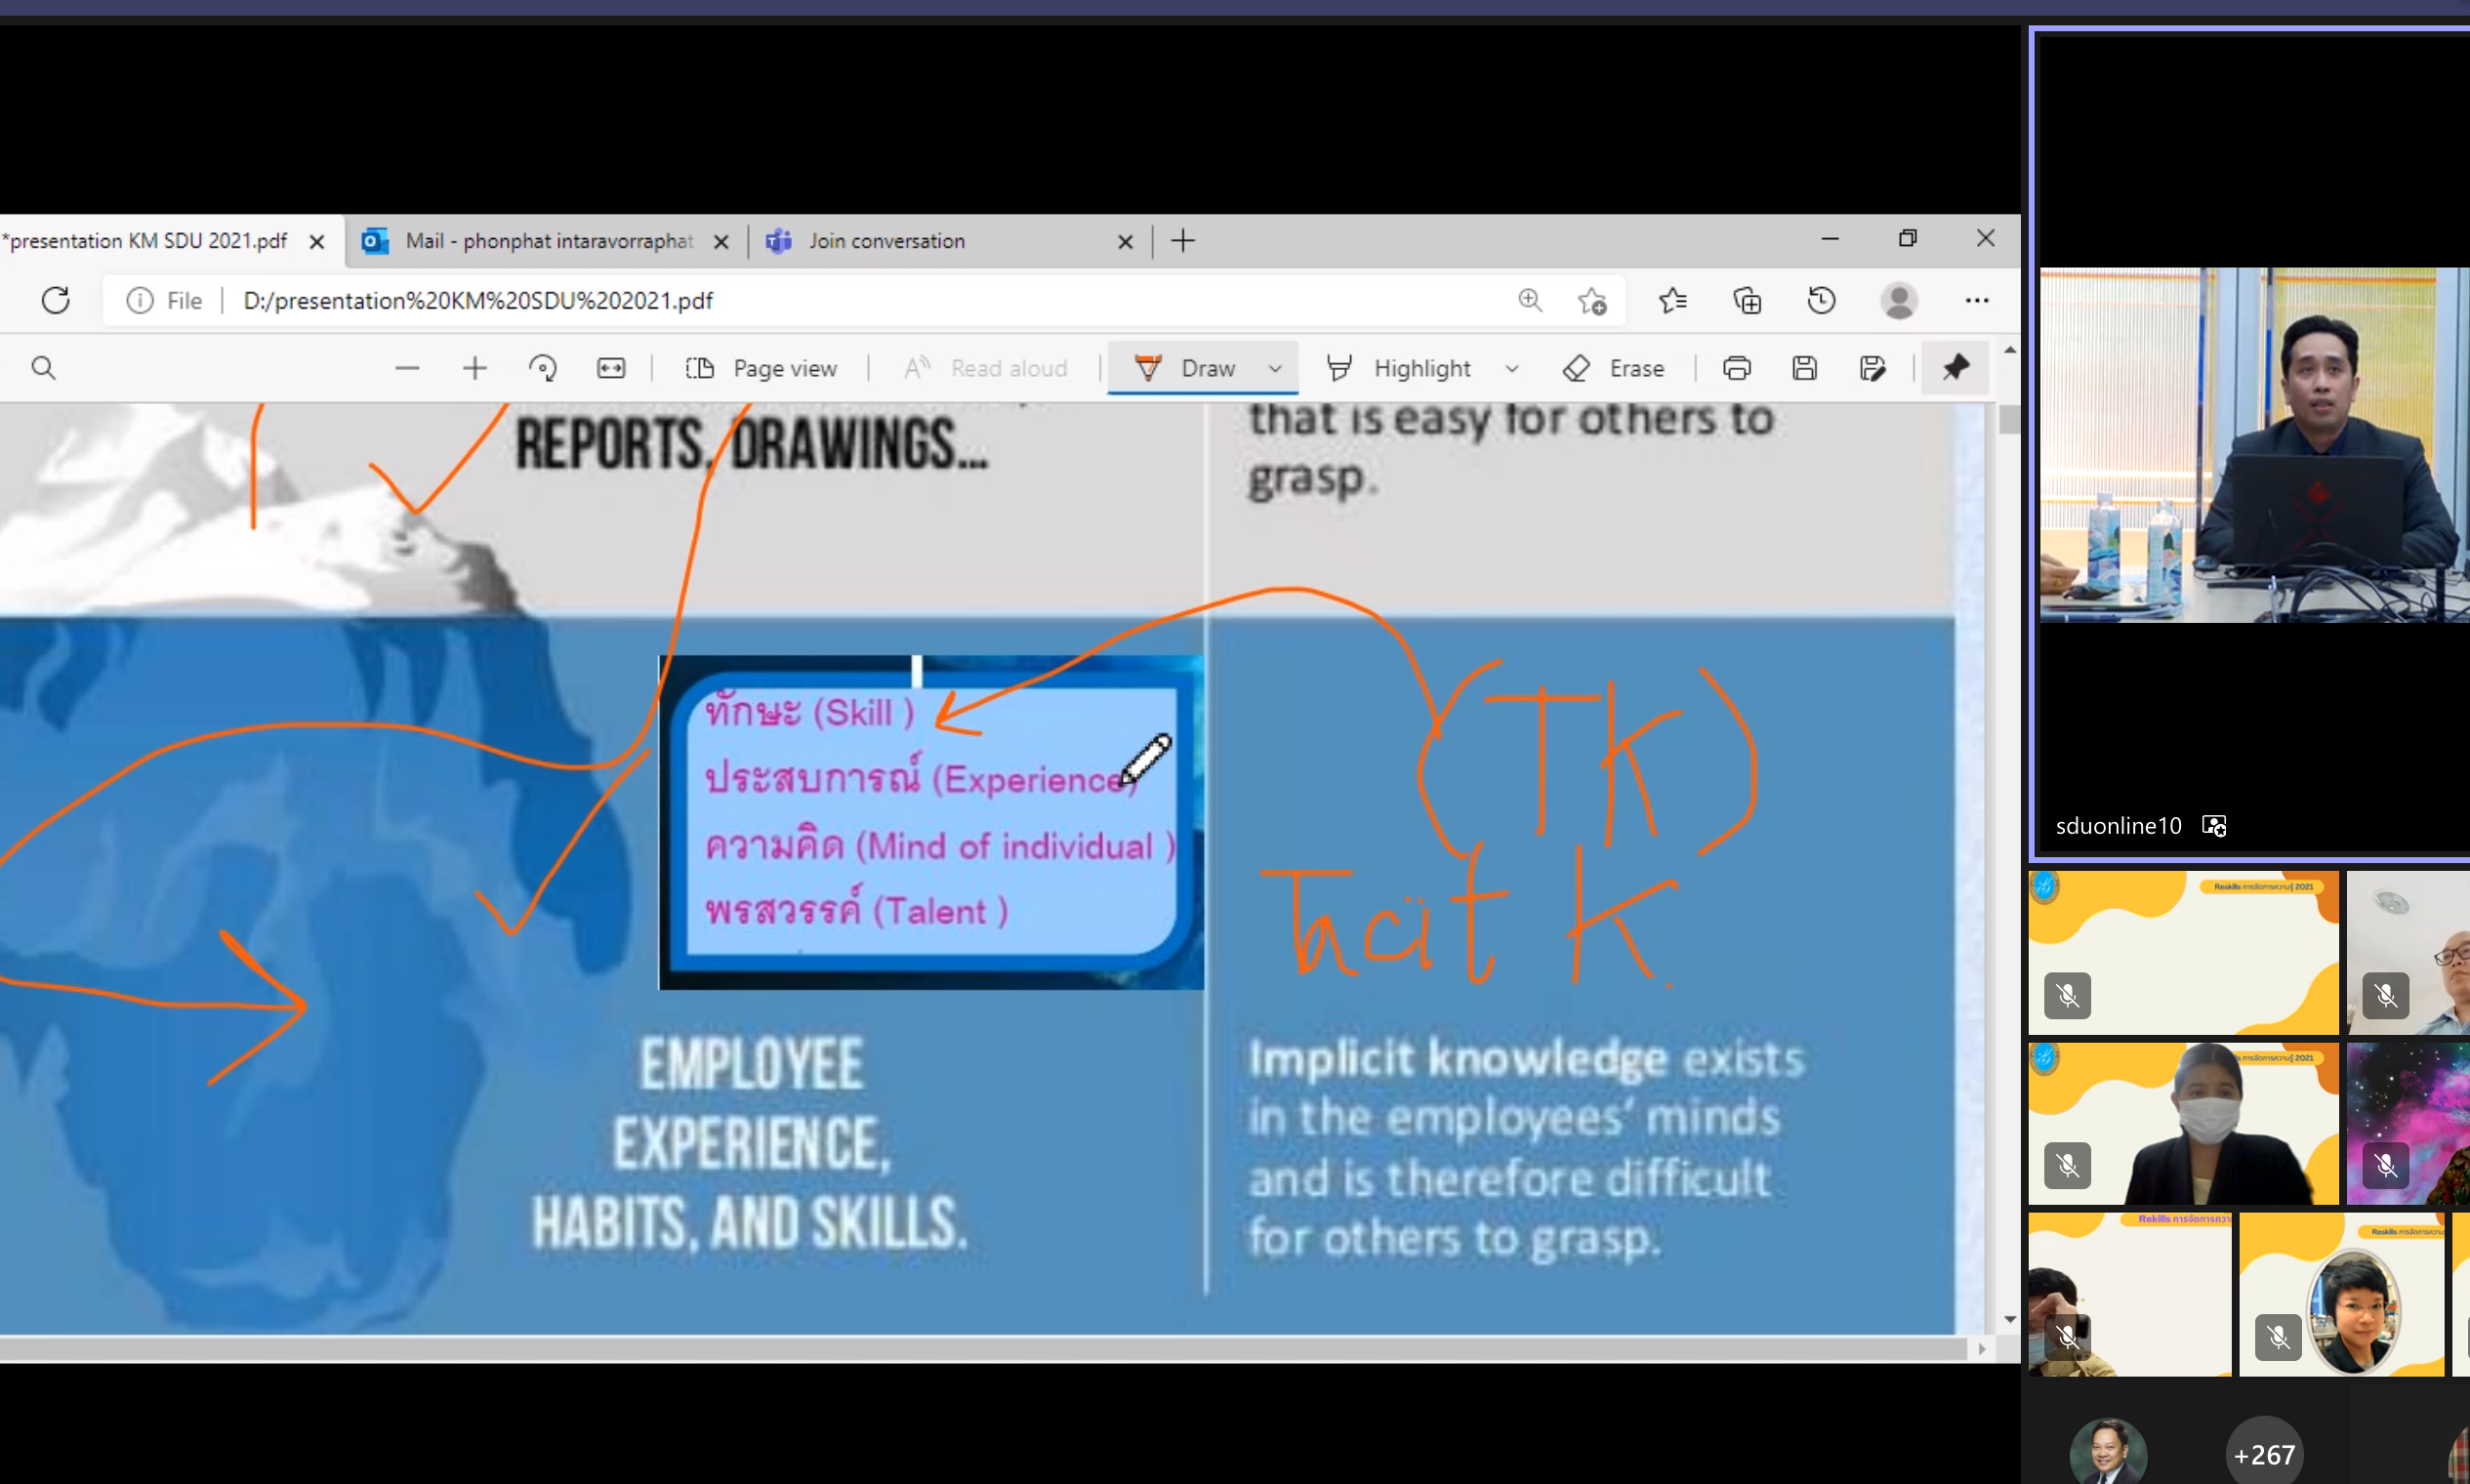Open a new browser tab

(x=1183, y=241)
